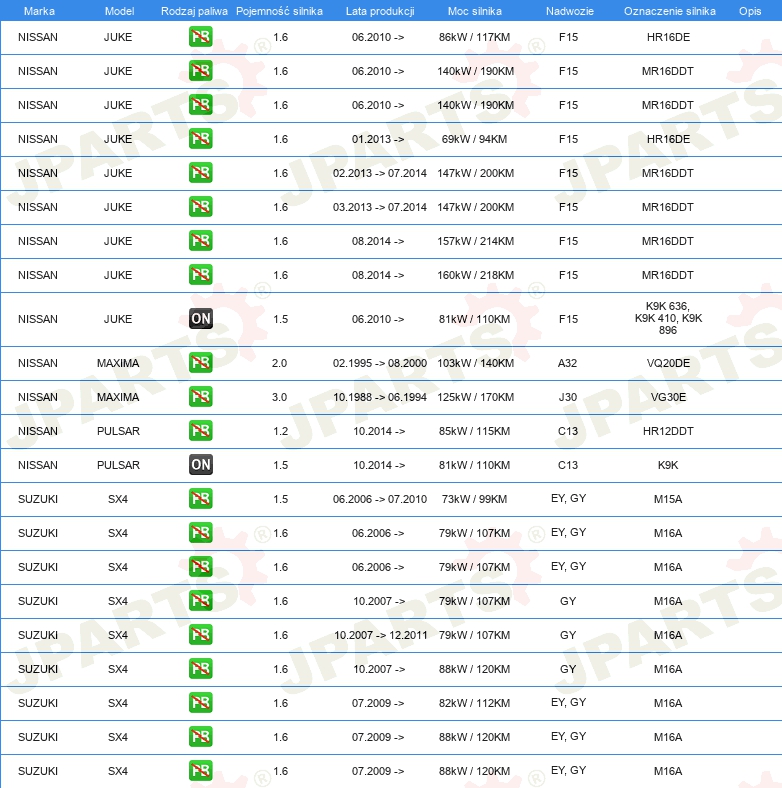Select the 157kW / 214KM power cell

tap(475, 241)
